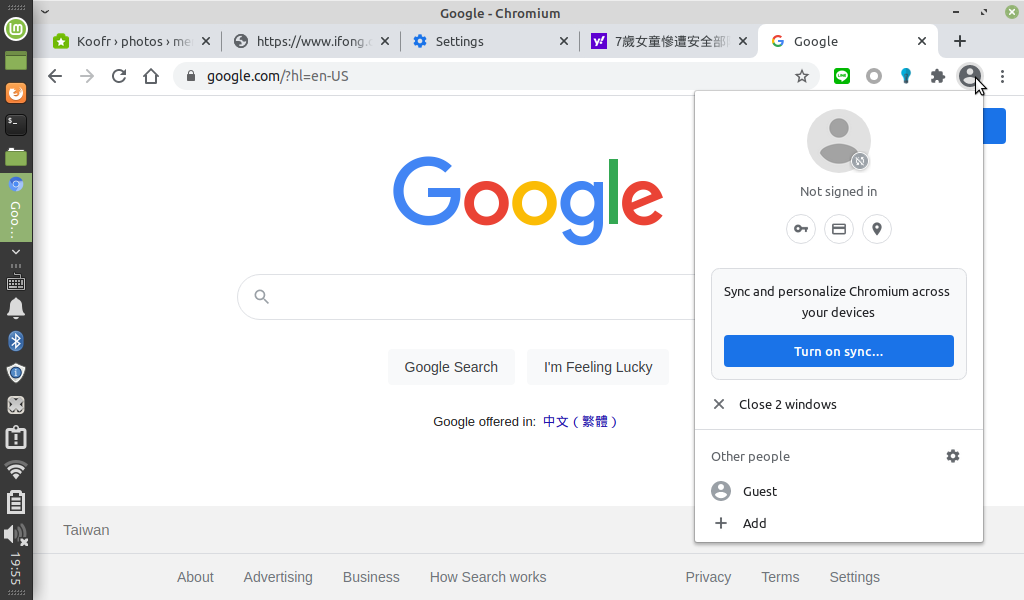
Task: Expand the left panel chevron below Chromium
Action: coord(16,251)
